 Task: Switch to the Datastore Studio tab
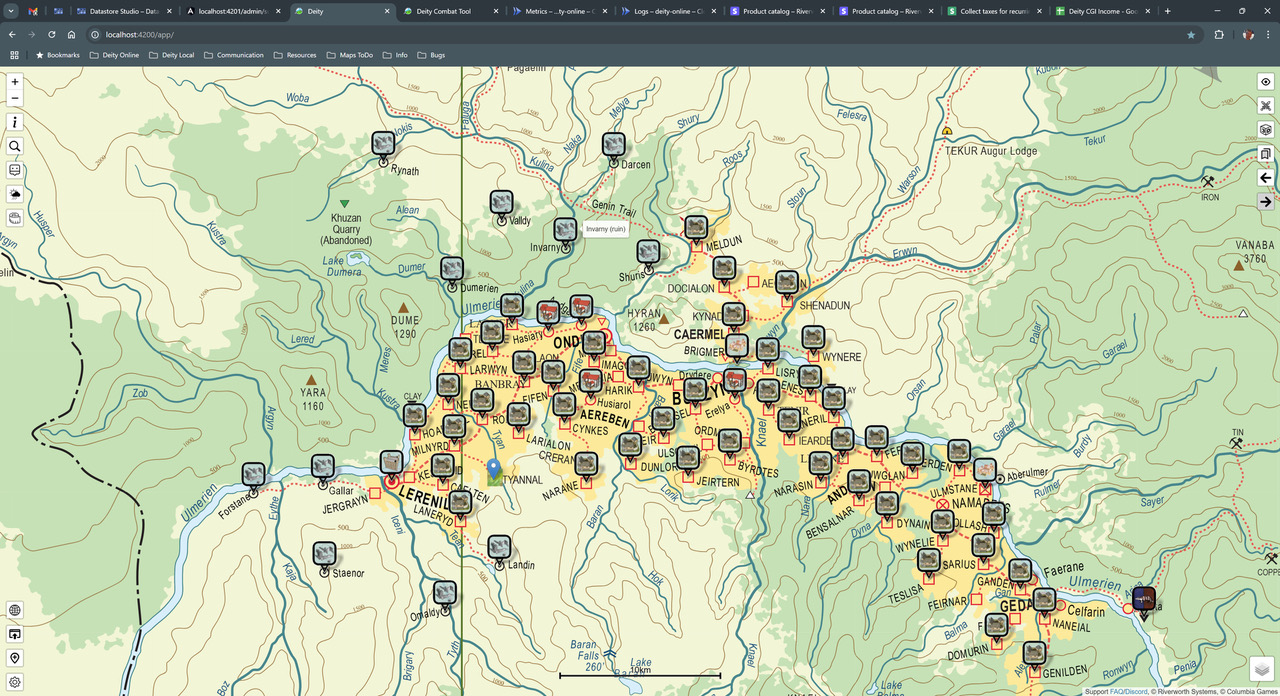123,11
